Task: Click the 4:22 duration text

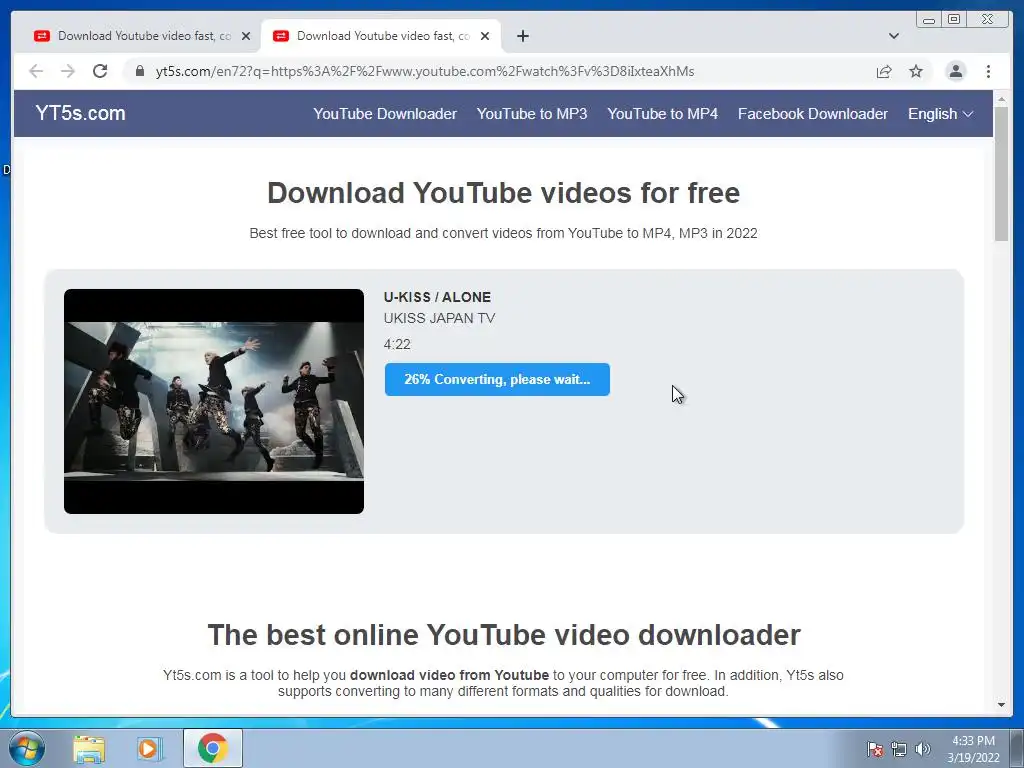Action: tap(397, 344)
